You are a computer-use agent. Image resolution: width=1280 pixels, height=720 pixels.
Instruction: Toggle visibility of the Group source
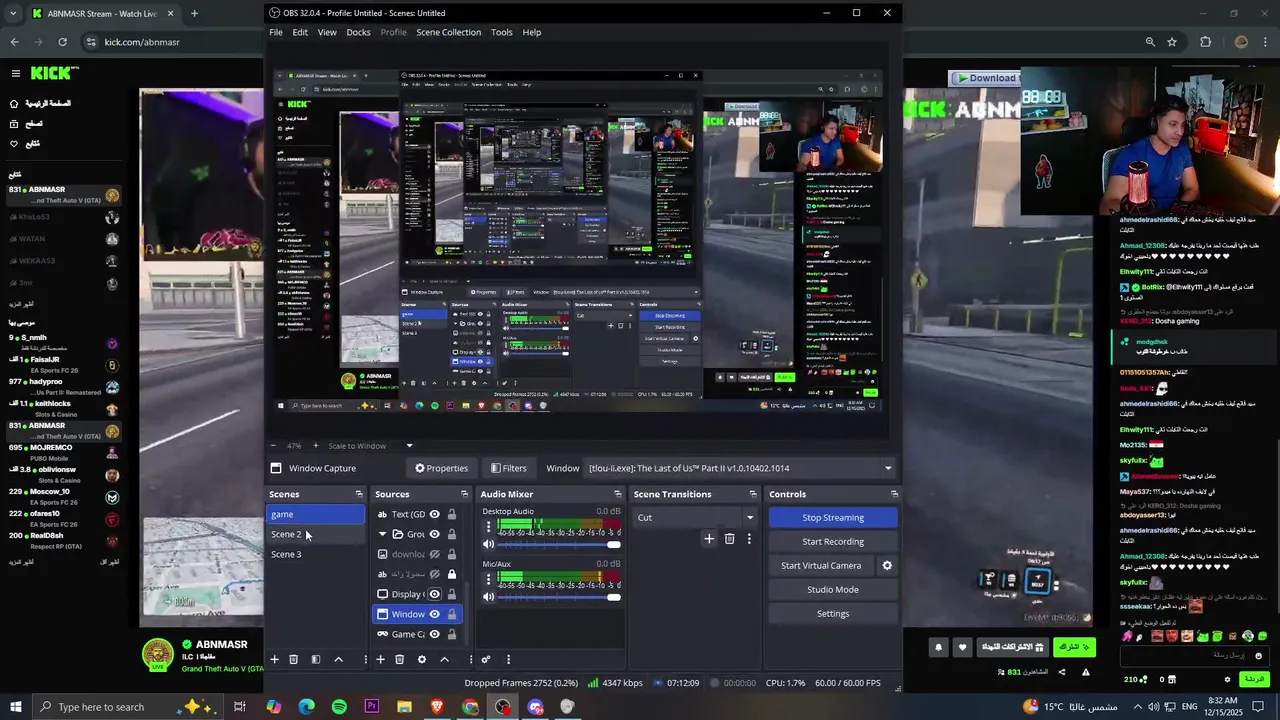(435, 534)
